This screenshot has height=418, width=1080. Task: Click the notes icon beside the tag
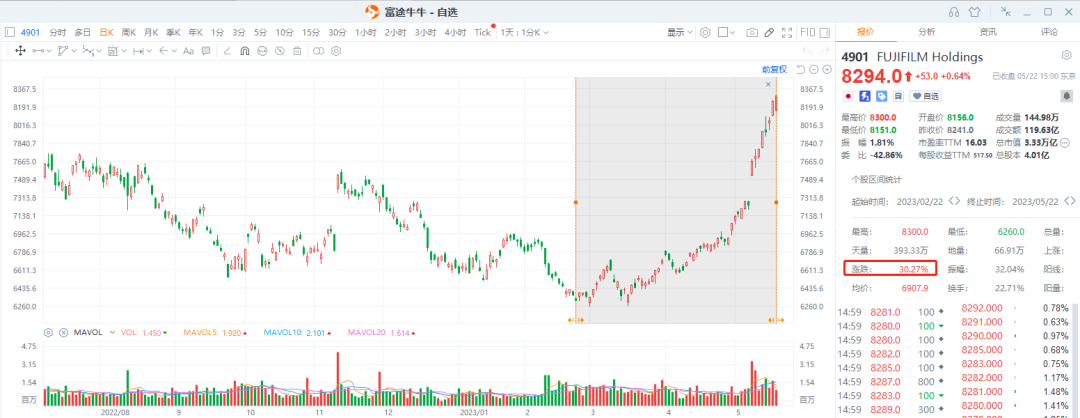(x=898, y=96)
